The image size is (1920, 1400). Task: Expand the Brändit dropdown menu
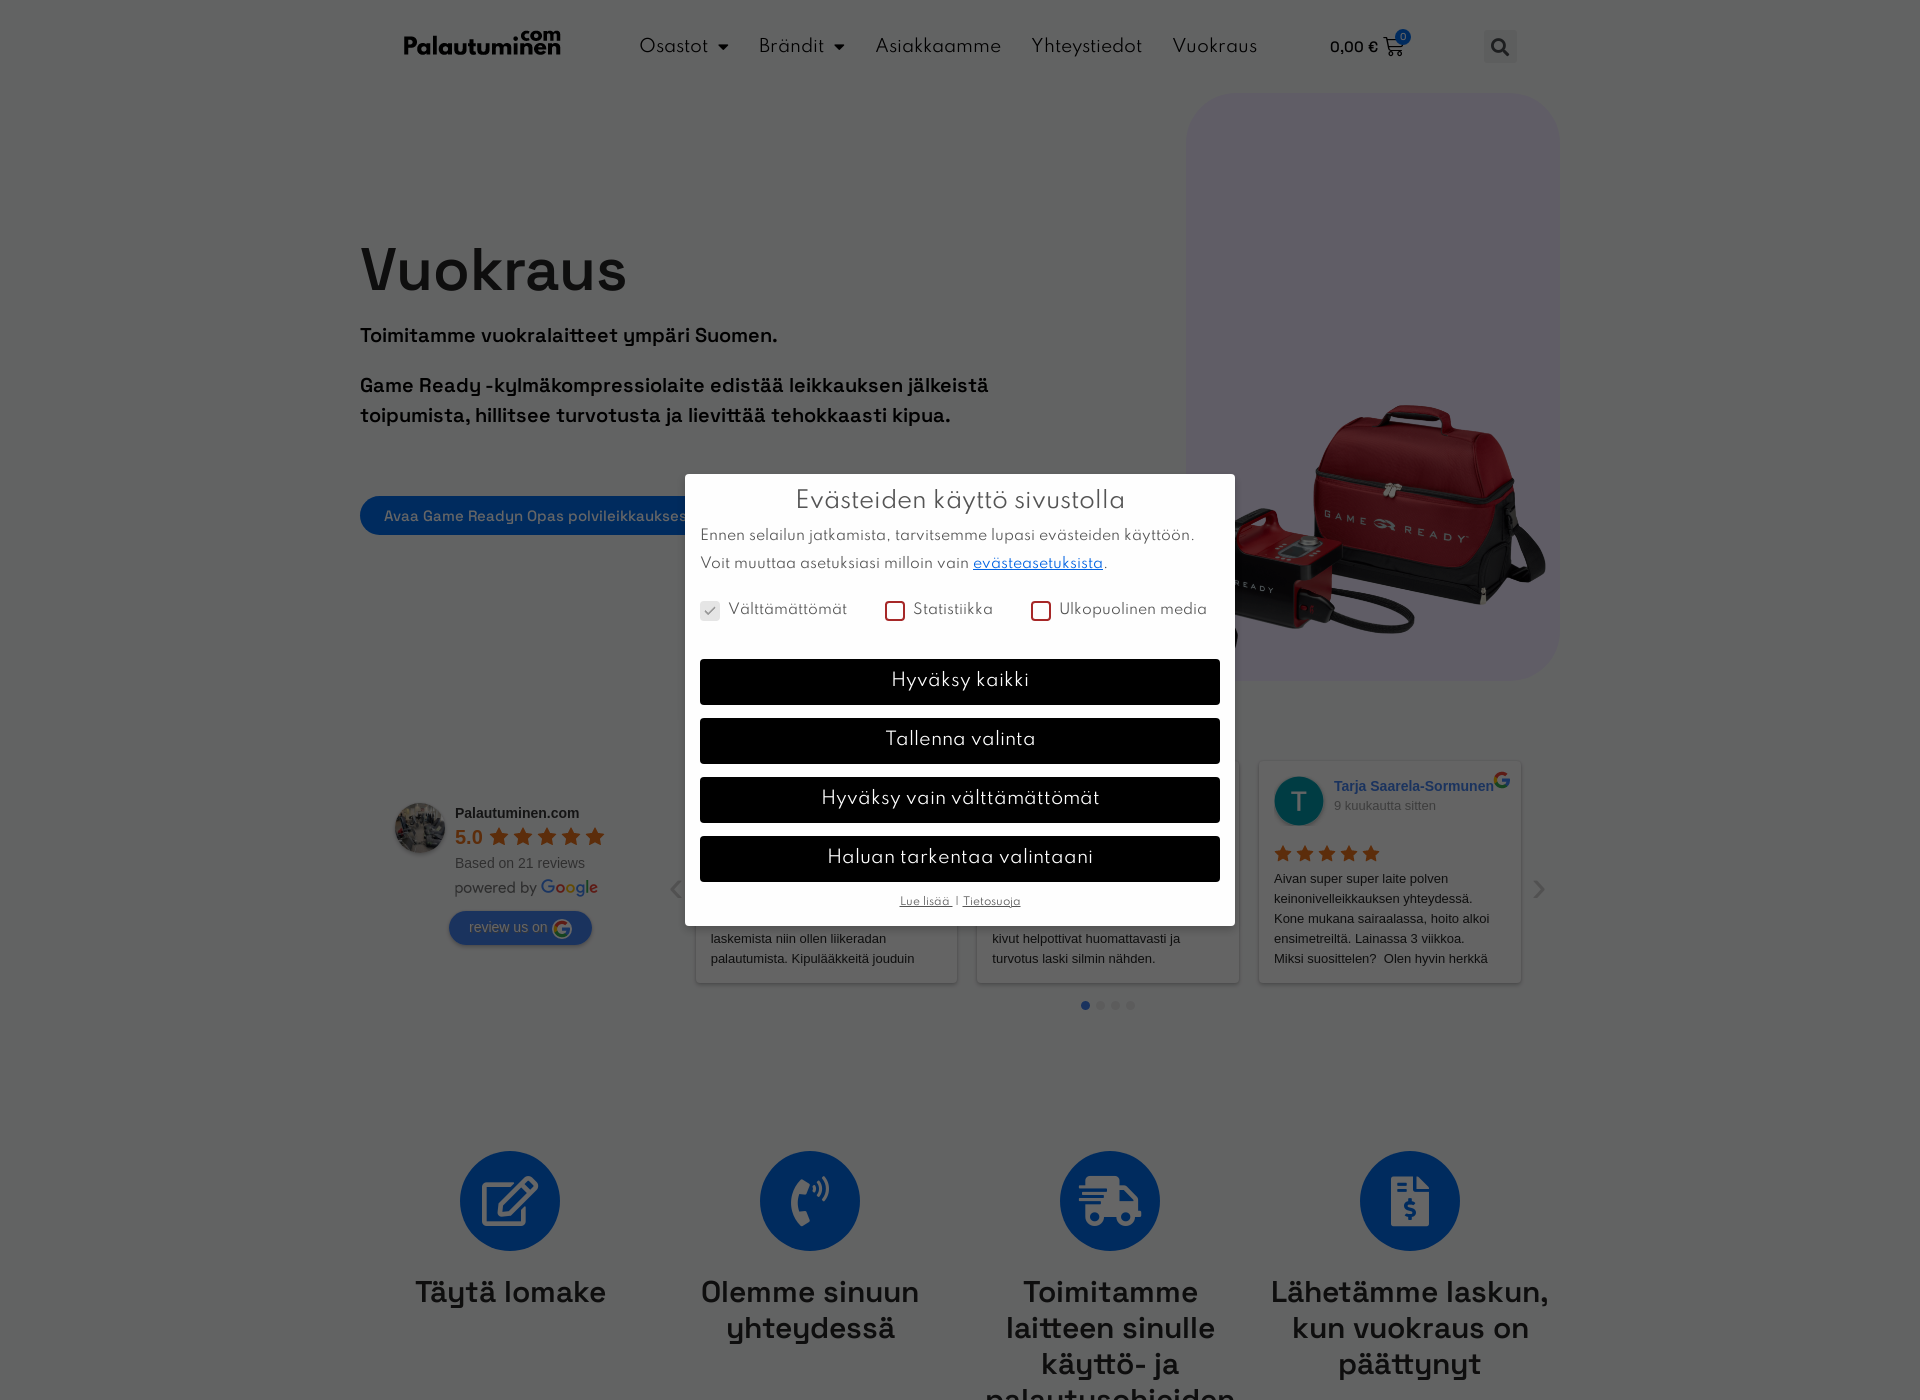[x=799, y=46]
